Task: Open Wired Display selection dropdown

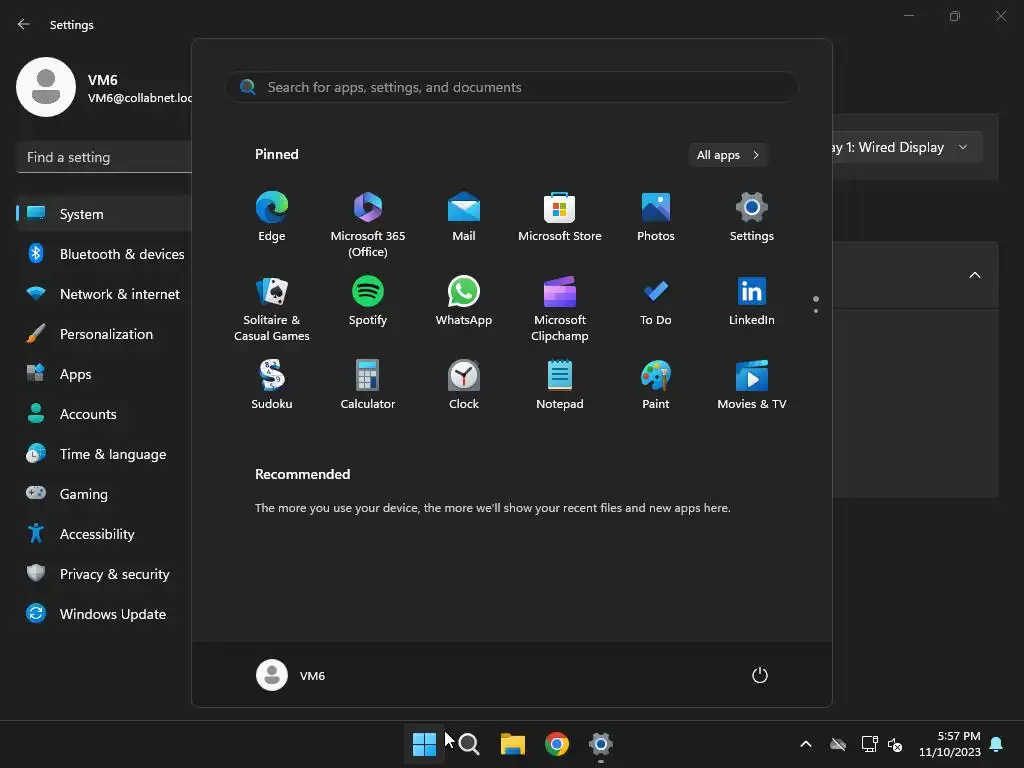Action: 906,147
